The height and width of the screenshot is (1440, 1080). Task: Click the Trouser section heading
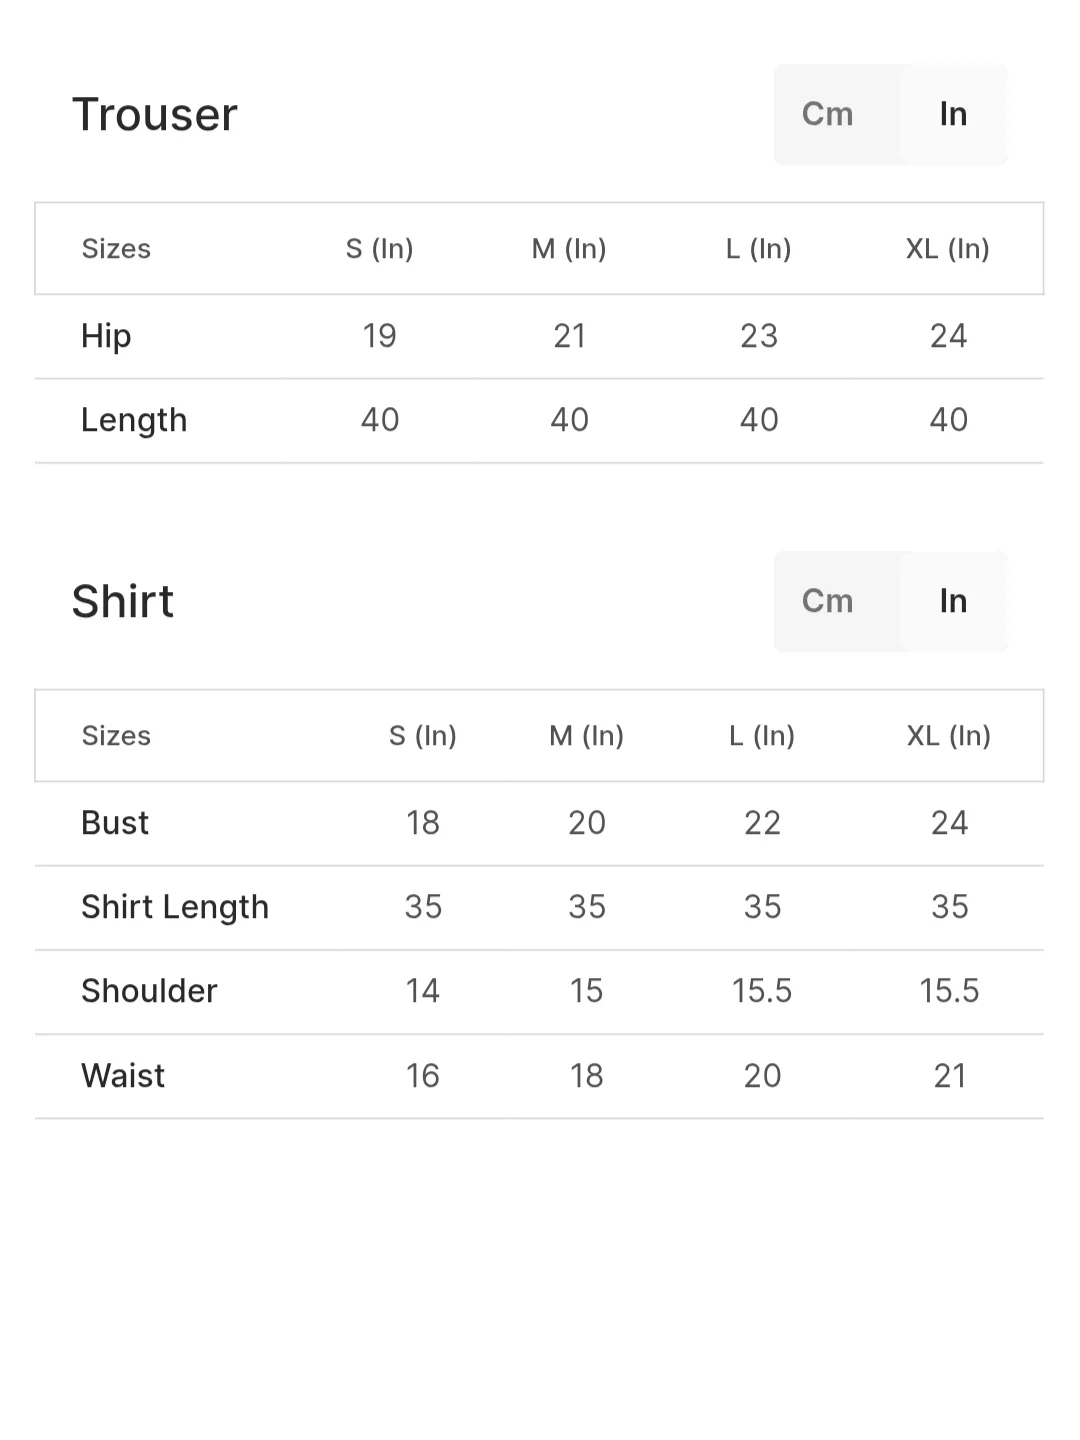coord(155,114)
